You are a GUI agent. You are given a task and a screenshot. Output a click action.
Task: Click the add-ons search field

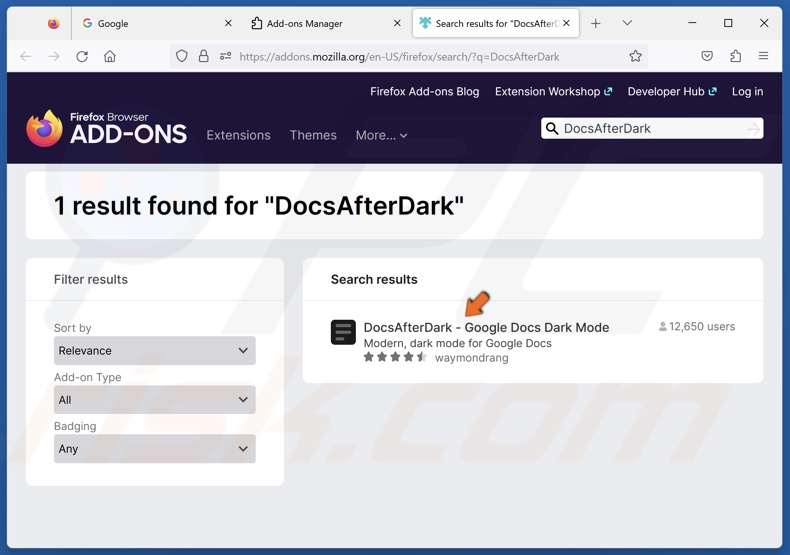click(x=652, y=128)
